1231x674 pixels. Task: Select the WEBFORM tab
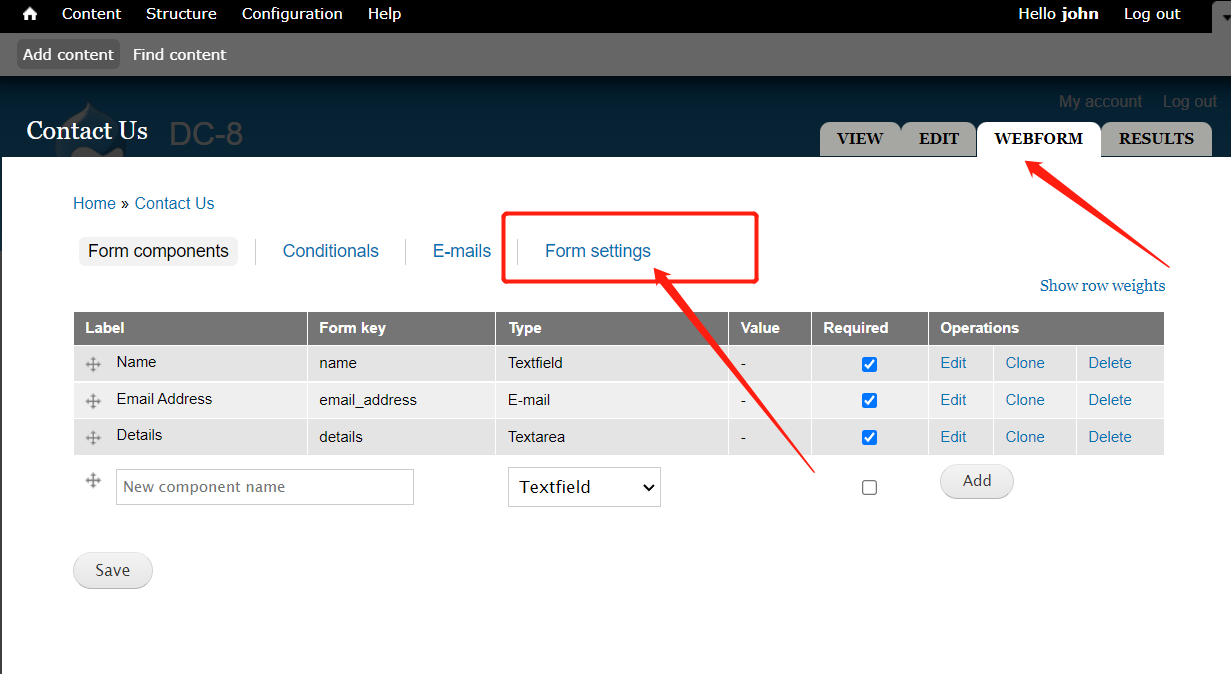(1038, 139)
